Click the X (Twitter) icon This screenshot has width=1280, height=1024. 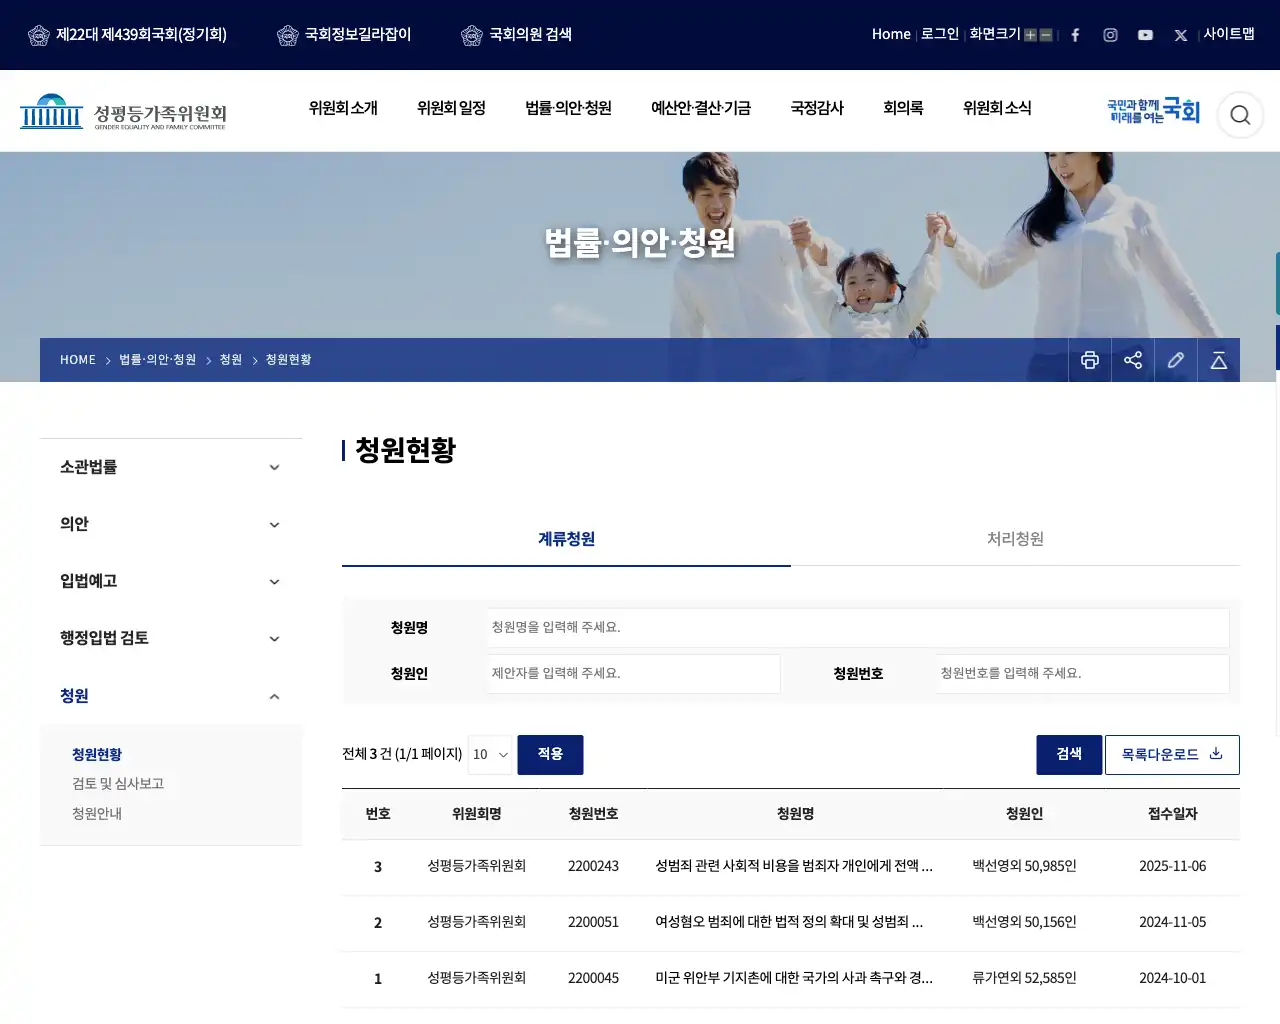point(1181,35)
